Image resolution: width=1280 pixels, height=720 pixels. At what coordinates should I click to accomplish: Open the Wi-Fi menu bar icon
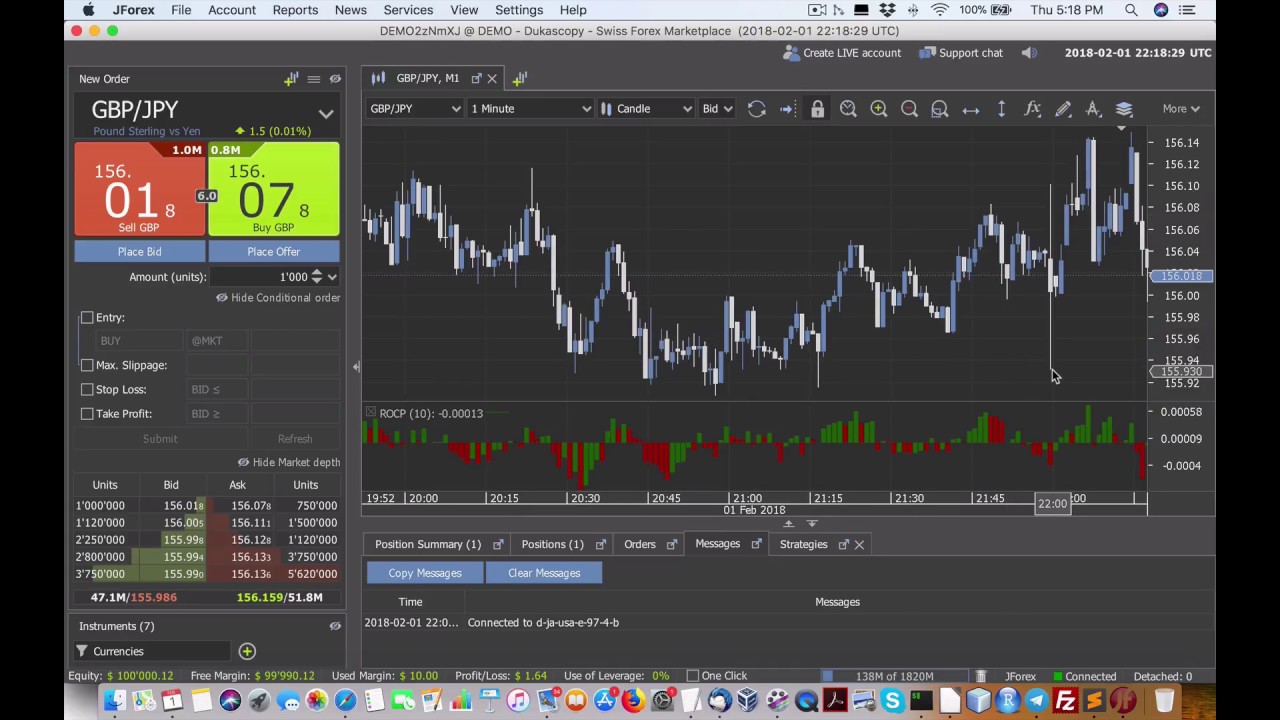point(939,10)
